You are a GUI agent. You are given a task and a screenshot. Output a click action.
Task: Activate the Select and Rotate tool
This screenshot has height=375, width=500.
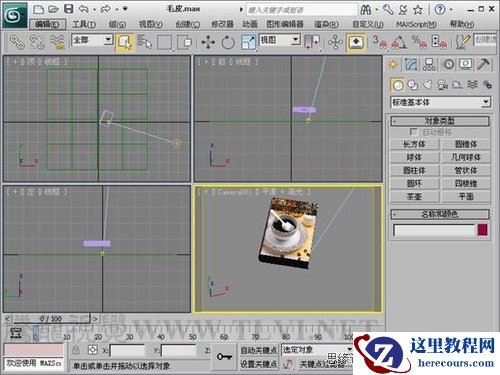tap(228, 42)
